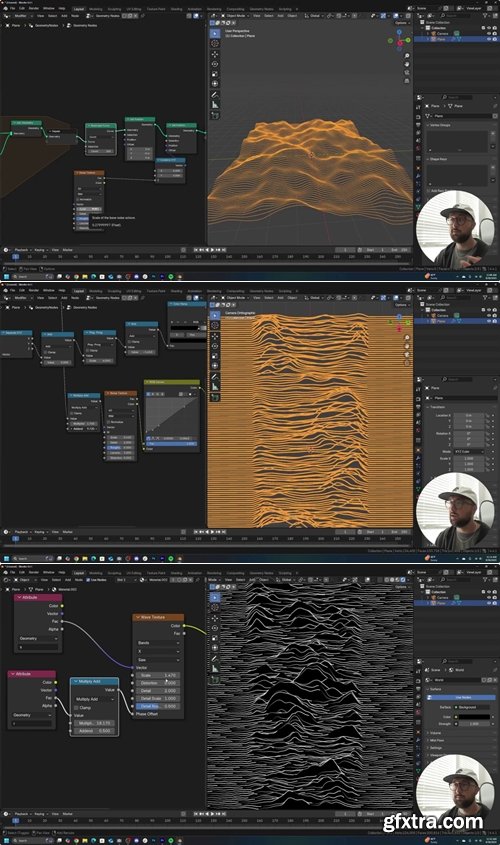The width and height of the screenshot is (500, 845).
Task: Open Windows Search box in top screenshot taskbar
Action: pos(33,276)
